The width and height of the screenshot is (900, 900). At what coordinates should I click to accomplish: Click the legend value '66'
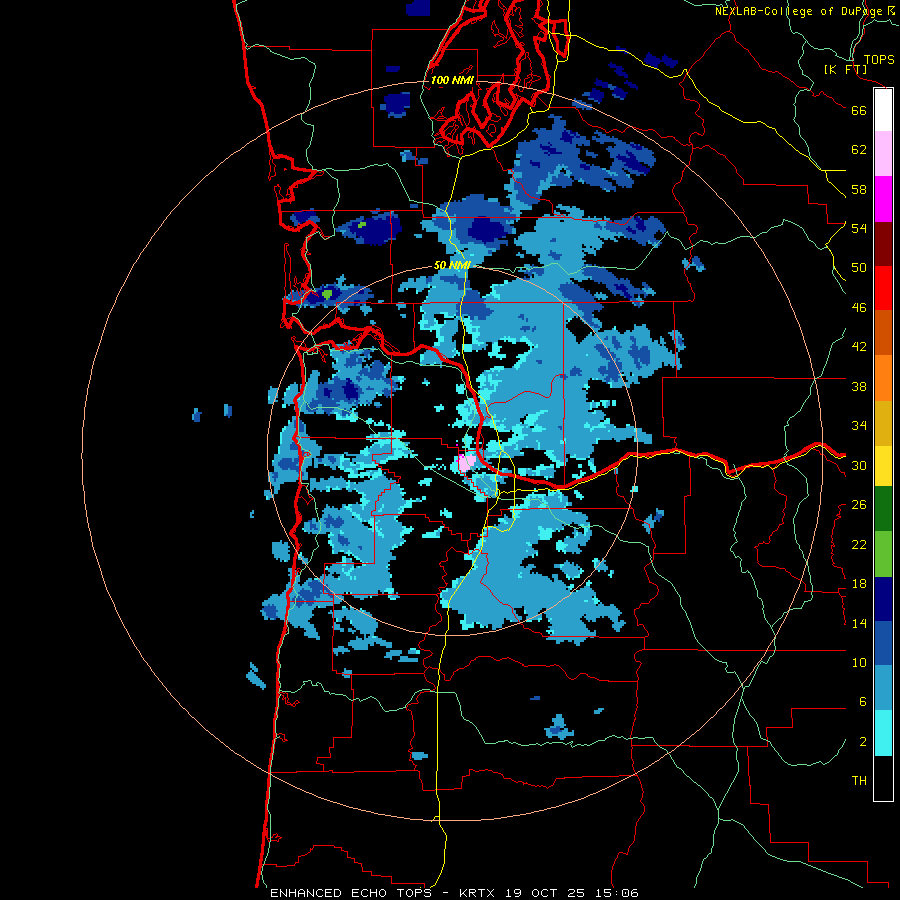point(859,110)
